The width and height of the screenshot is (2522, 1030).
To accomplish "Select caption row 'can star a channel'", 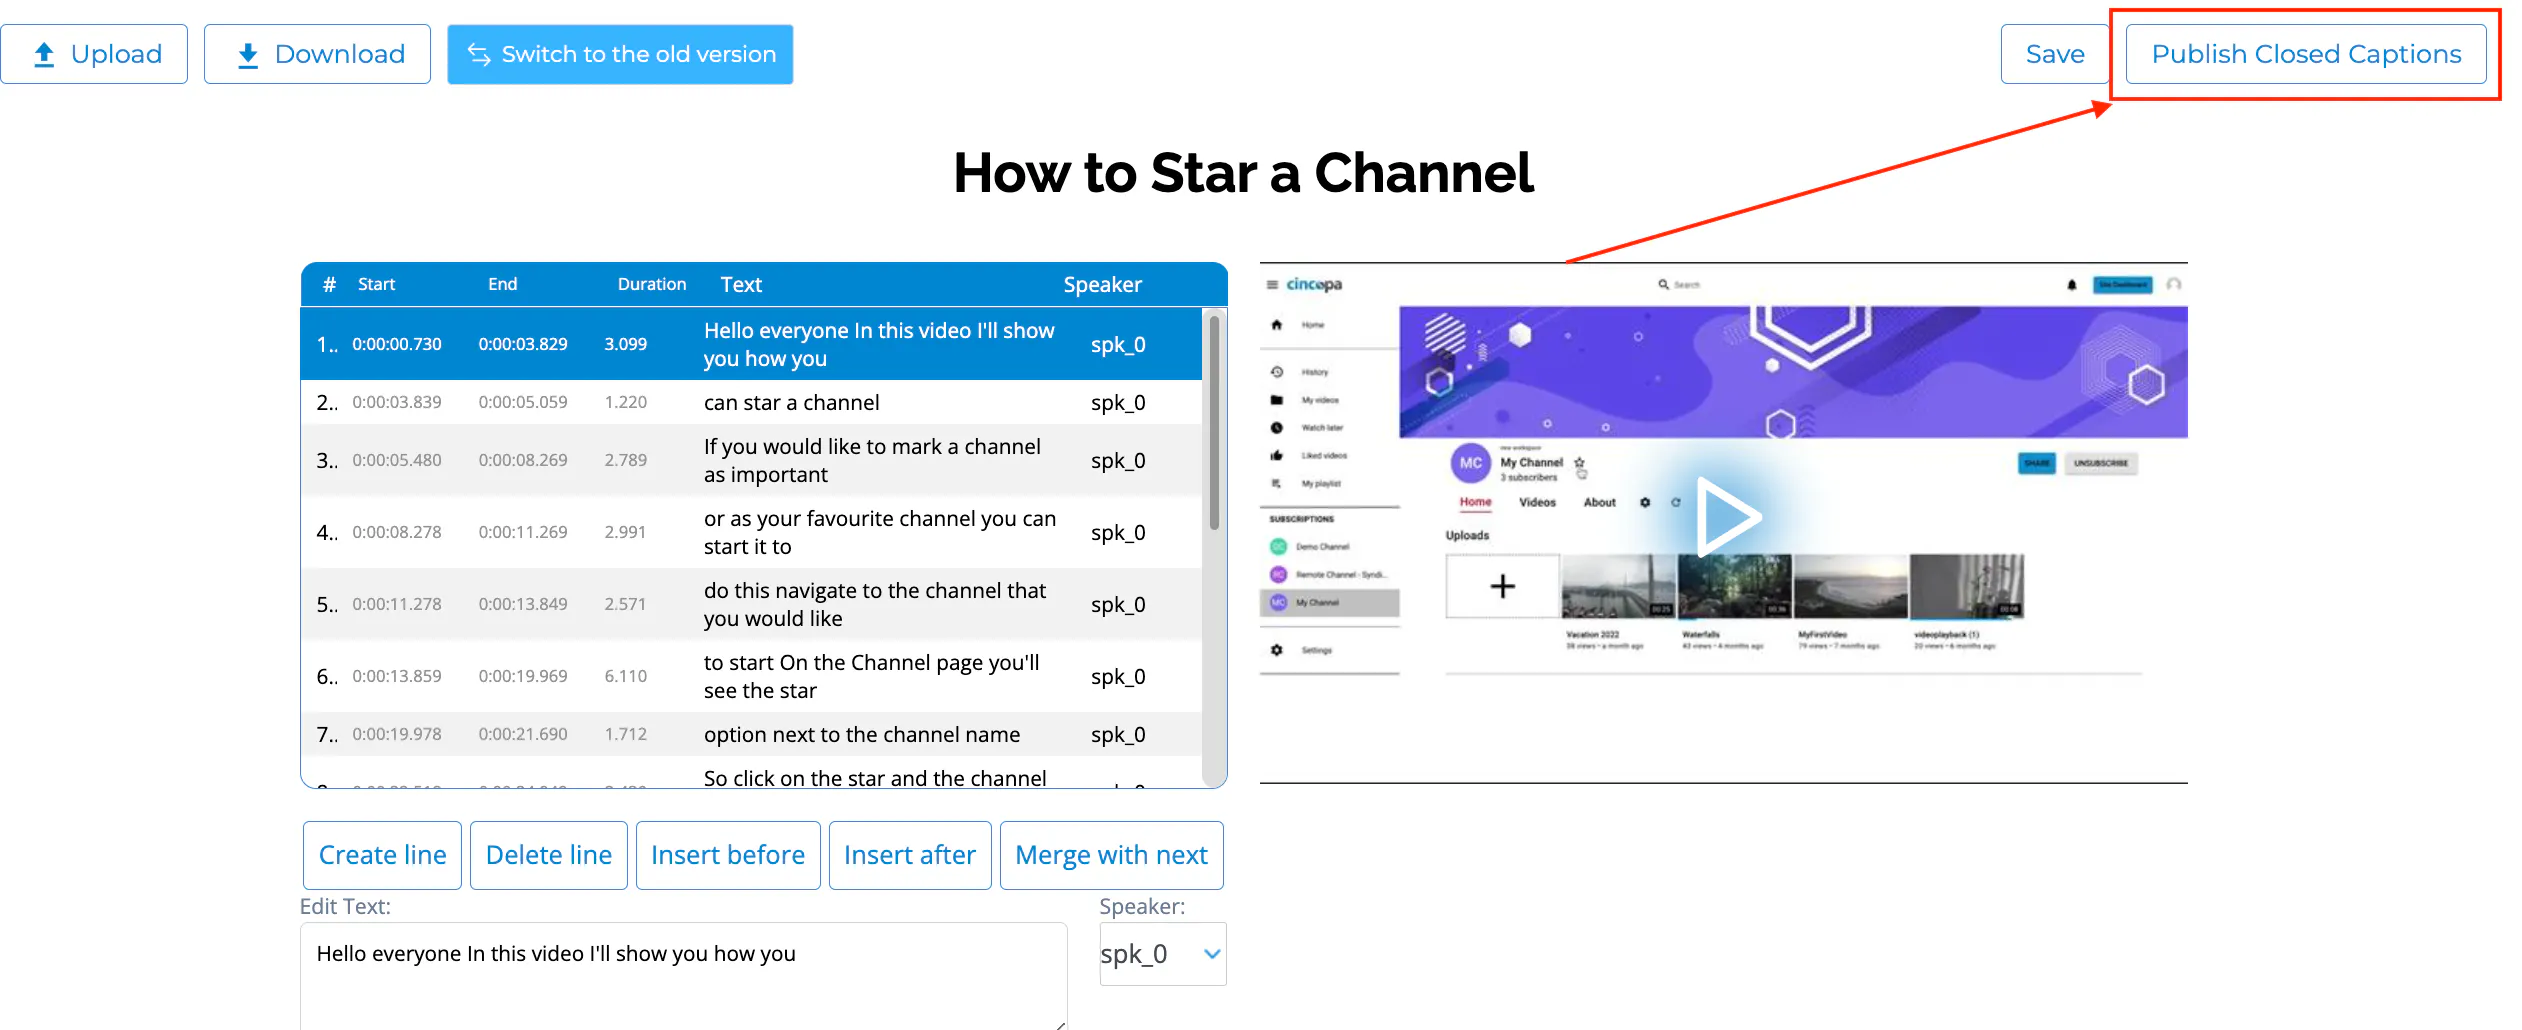I will [751, 402].
